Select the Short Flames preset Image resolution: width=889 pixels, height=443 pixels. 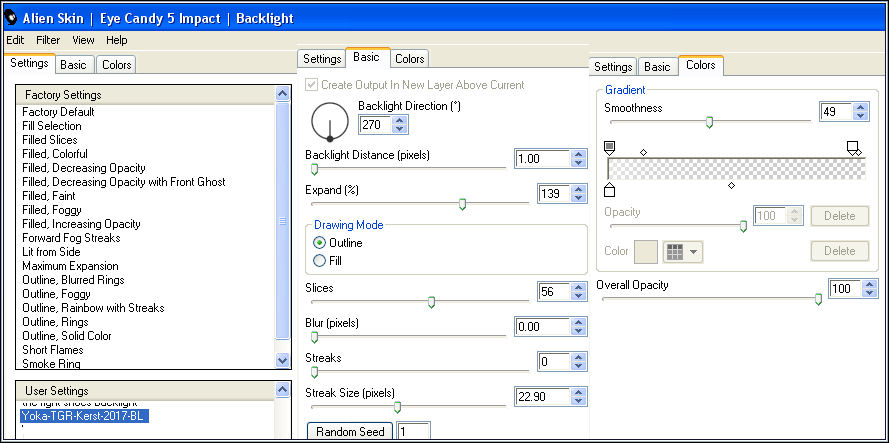tap(53, 350)
